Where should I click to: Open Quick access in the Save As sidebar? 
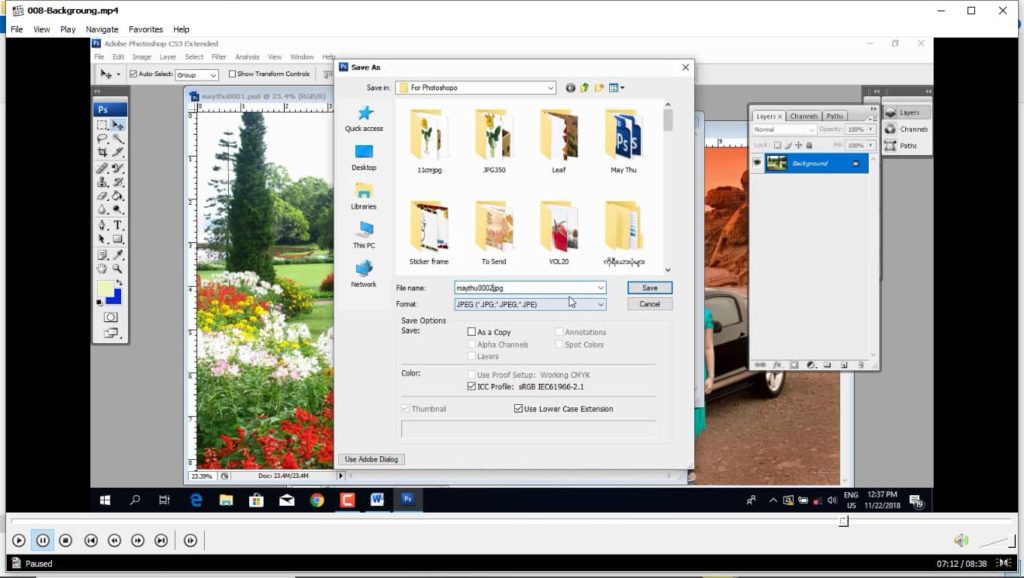364,118
